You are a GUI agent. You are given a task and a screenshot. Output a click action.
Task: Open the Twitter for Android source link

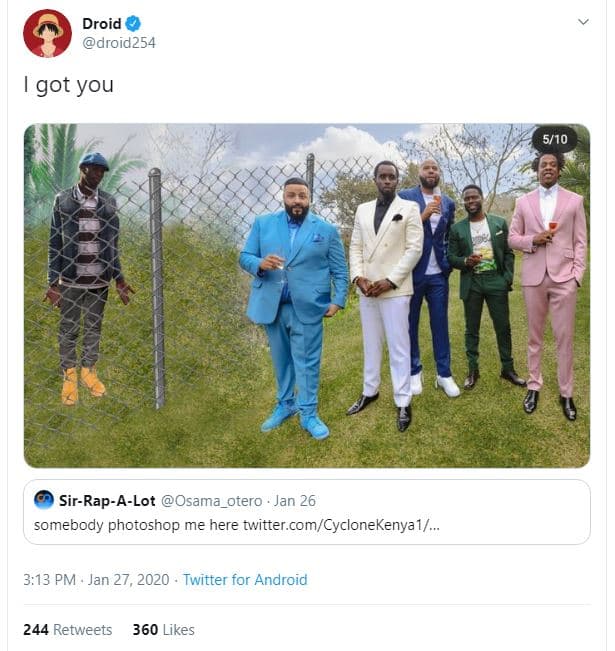245,580
